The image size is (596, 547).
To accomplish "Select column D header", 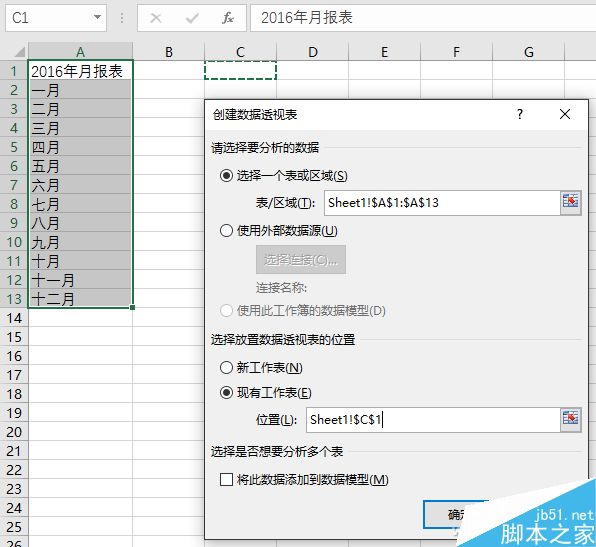I will click(x=312, y=52).
